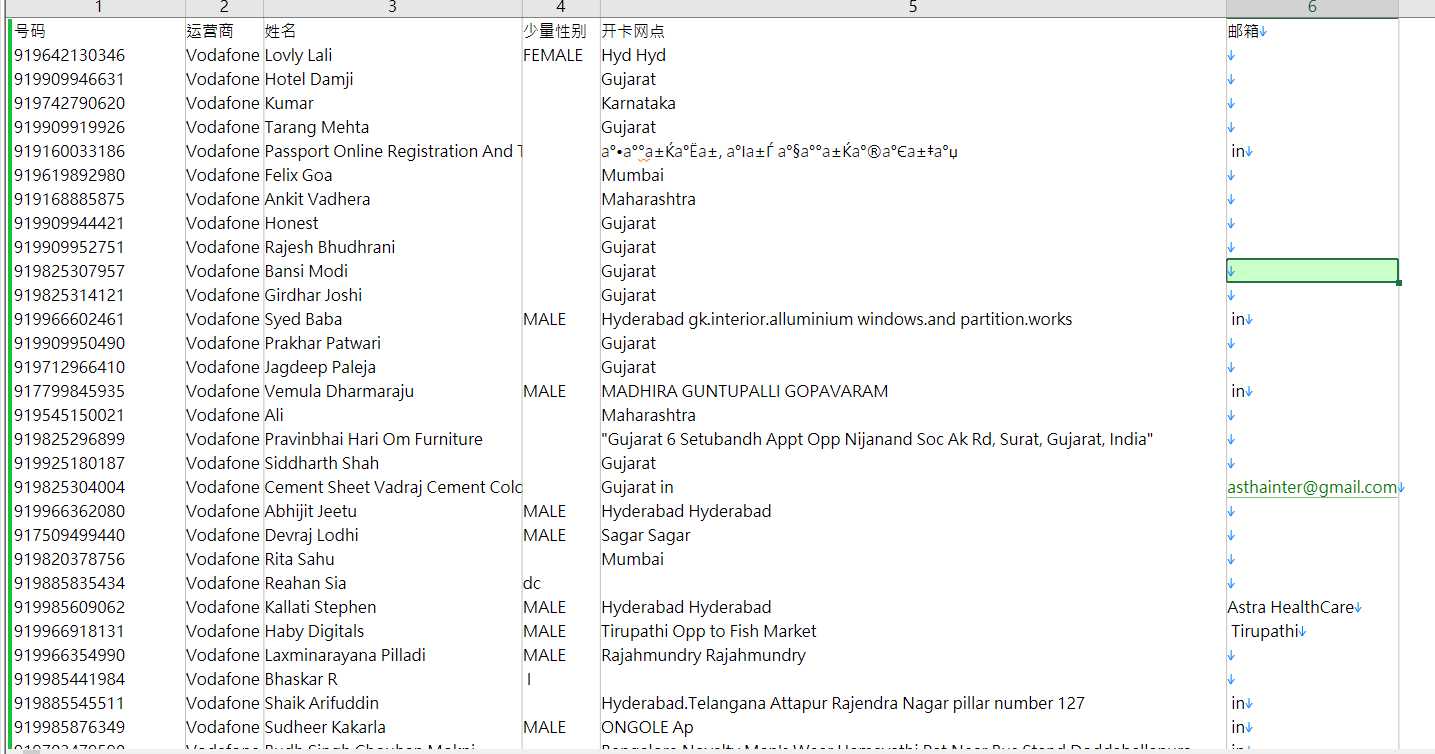Click the Felix Goa name cell

click(x=392, y=175)
